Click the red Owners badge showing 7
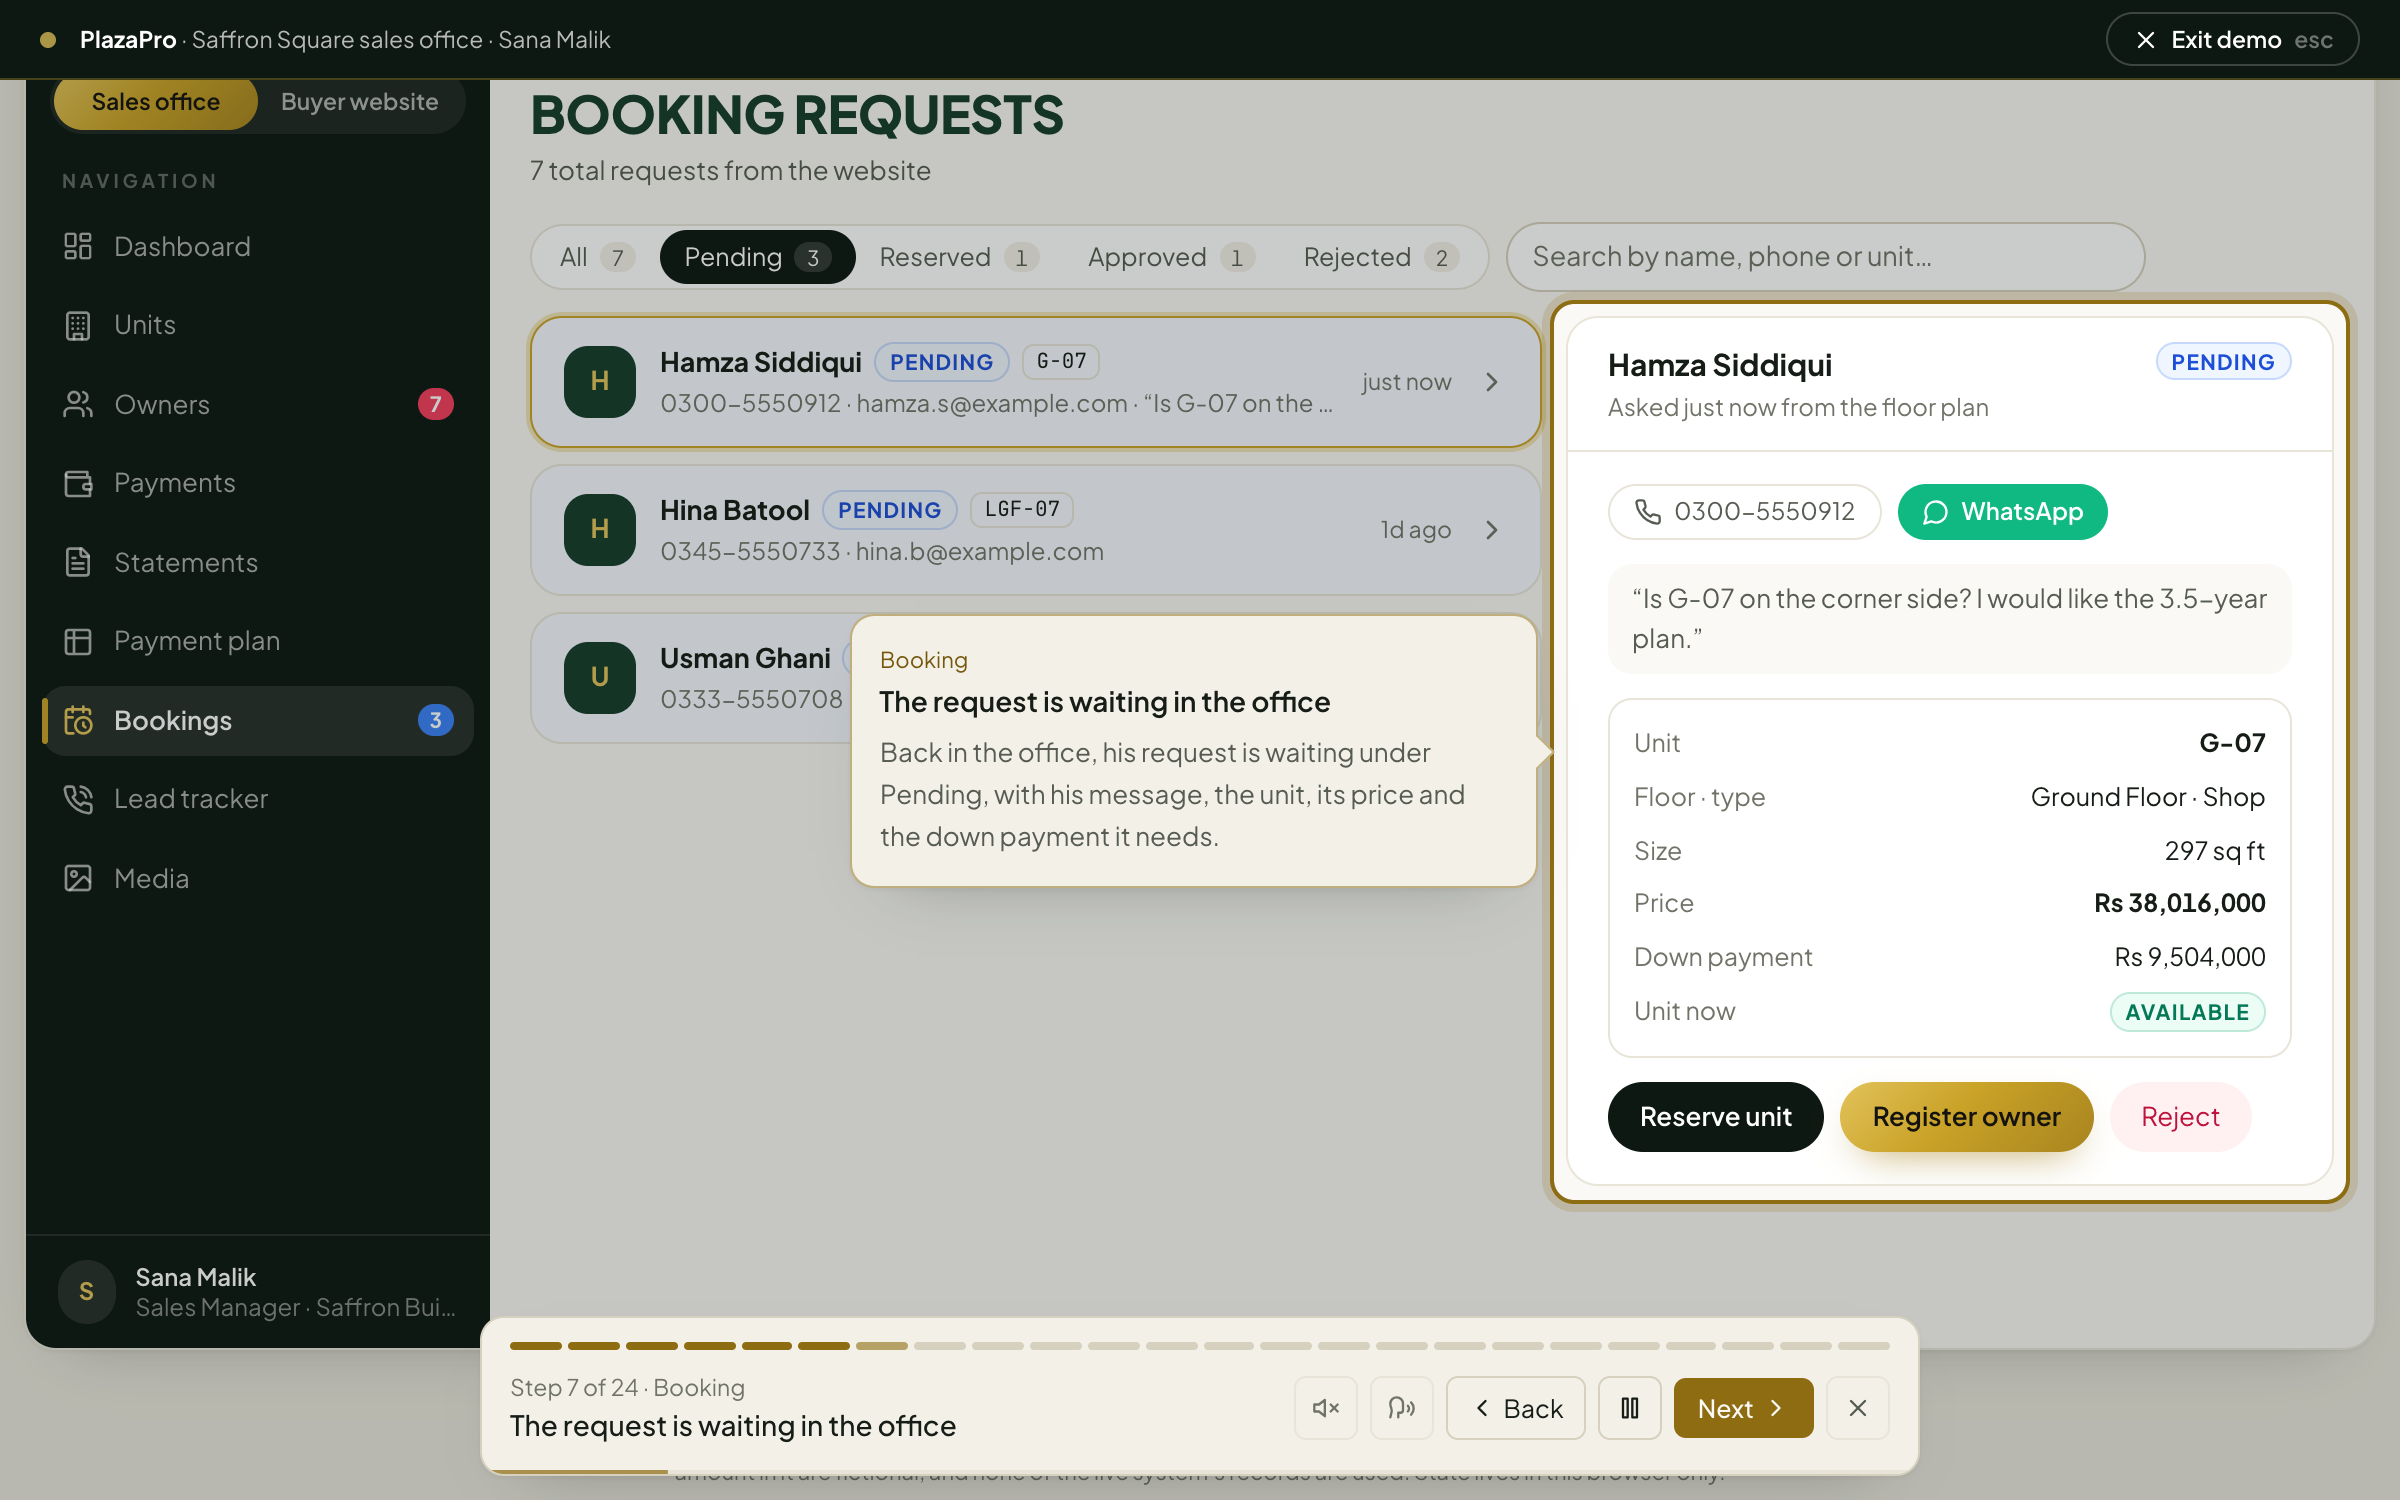The height and width of the screenshot is (1500, 2400). click(x=435, y=404)
